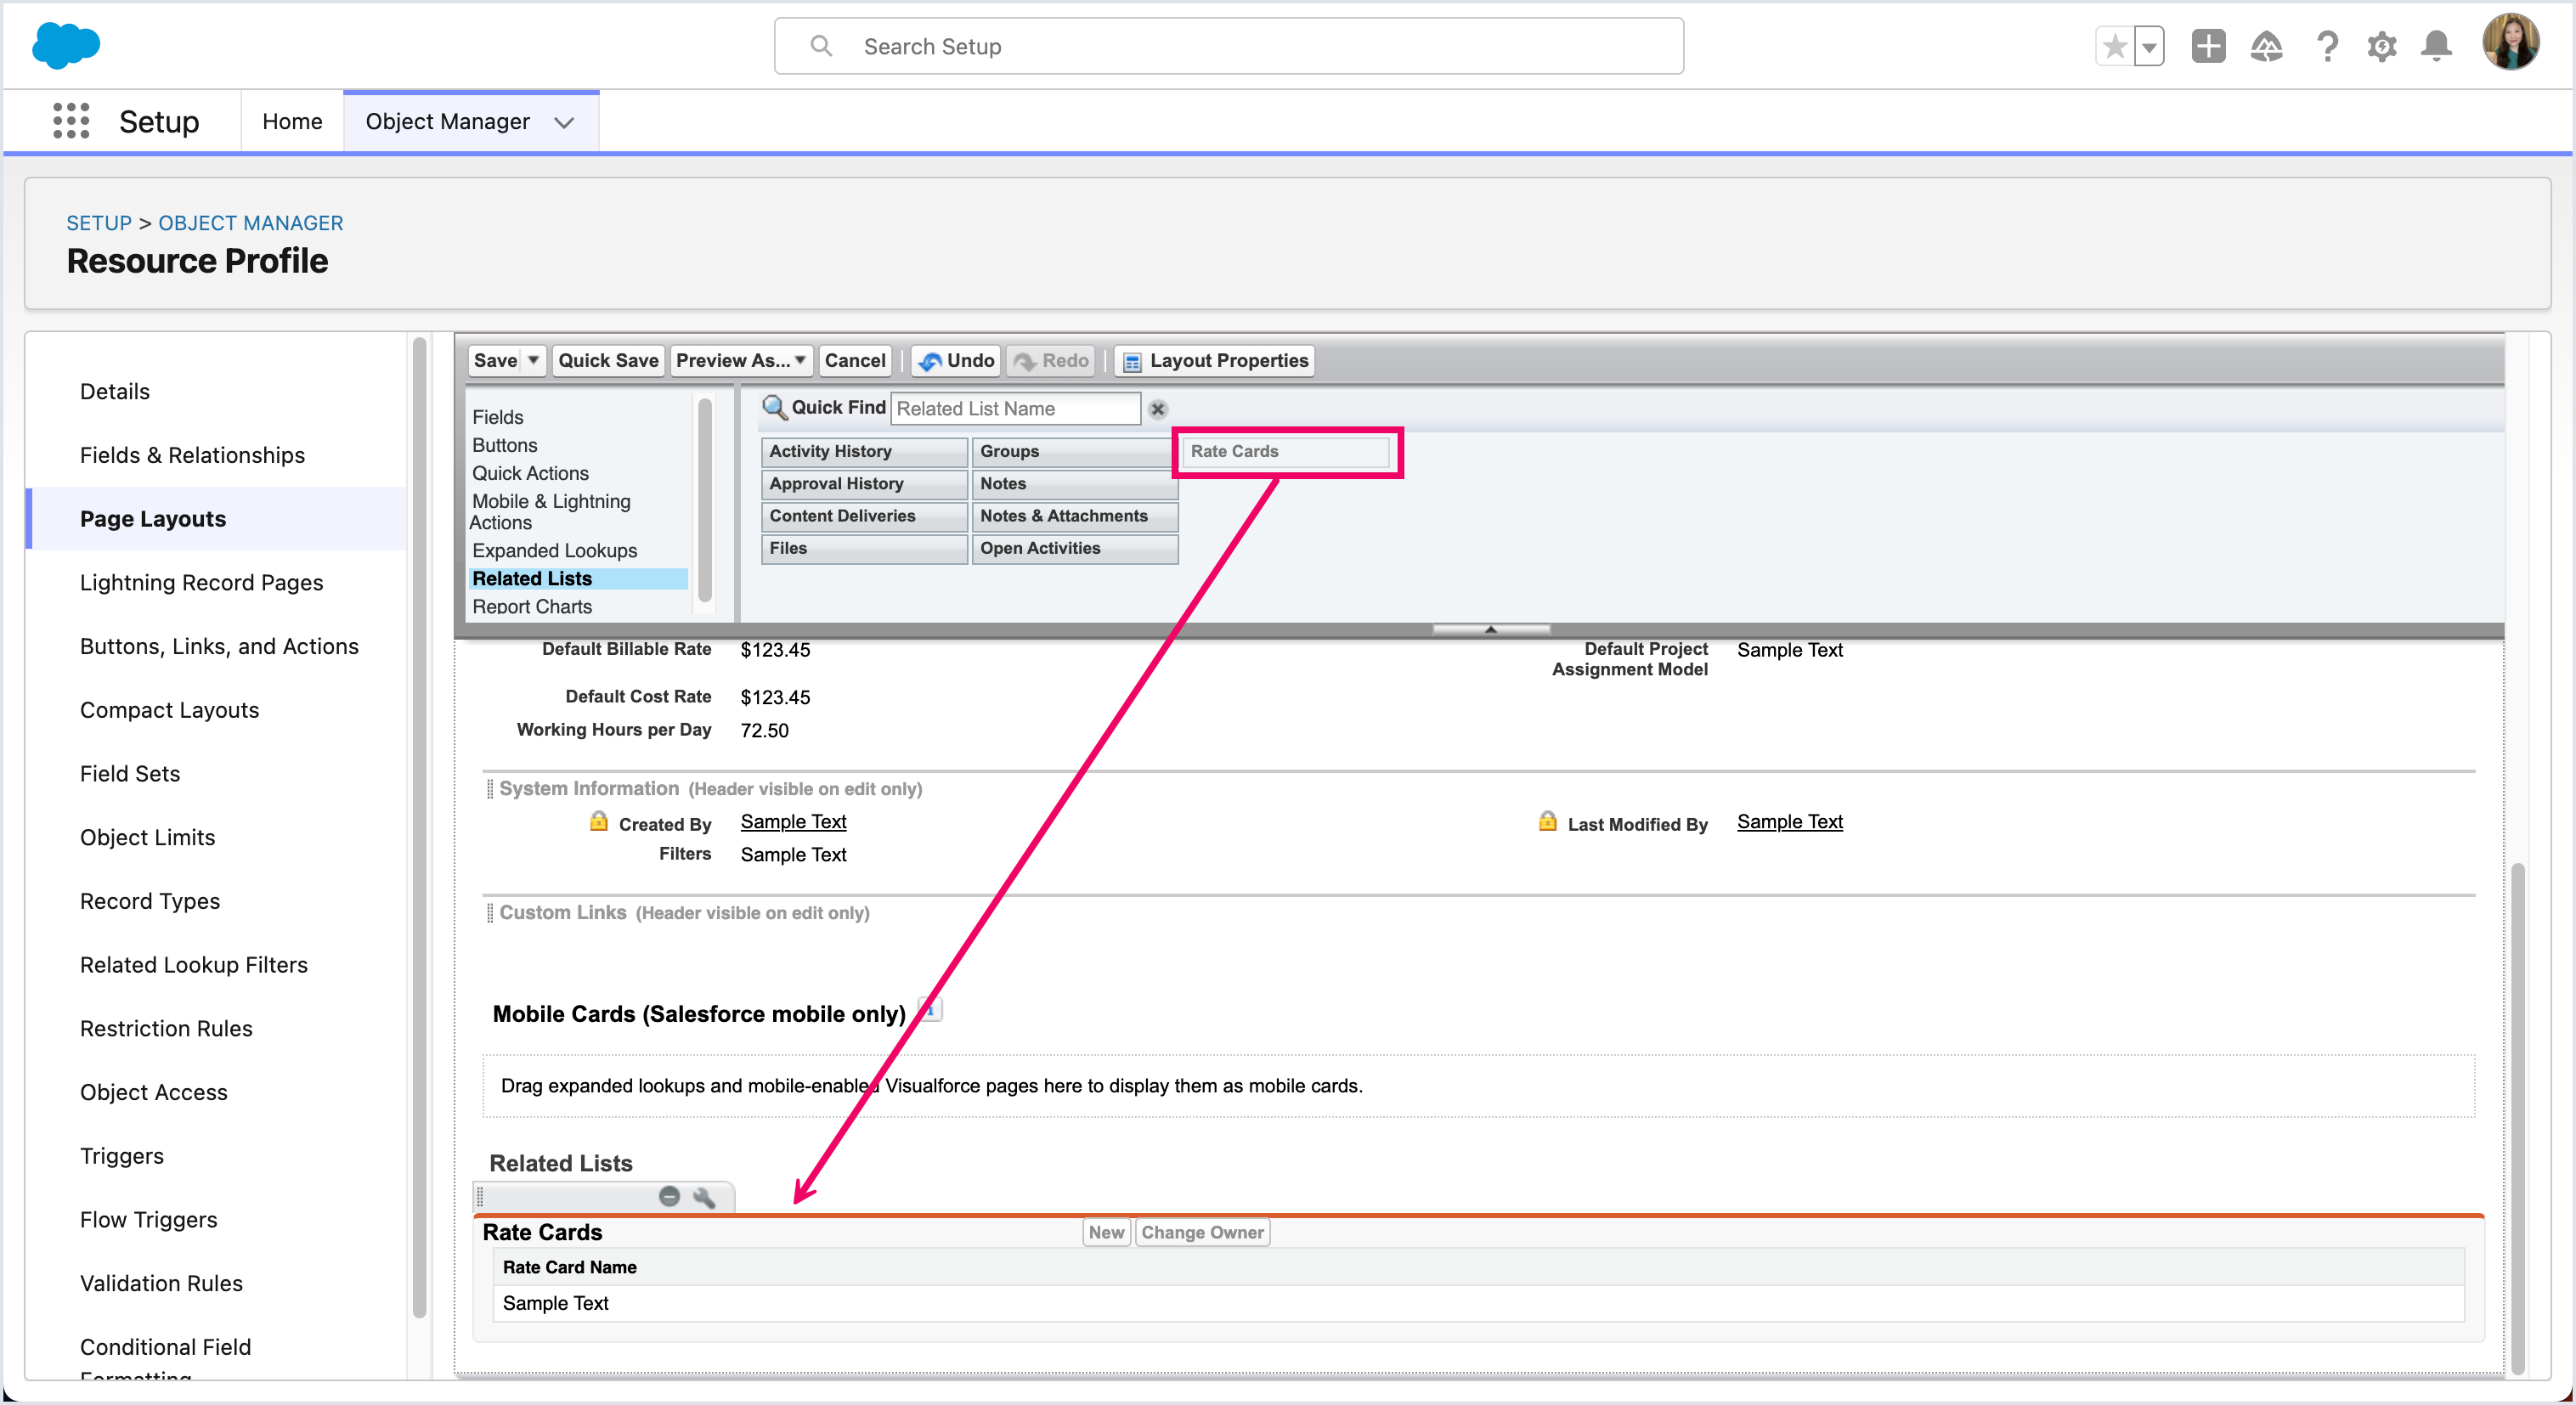
Task: Select Quick Actions in the palette list
Action: click(530, 472)
